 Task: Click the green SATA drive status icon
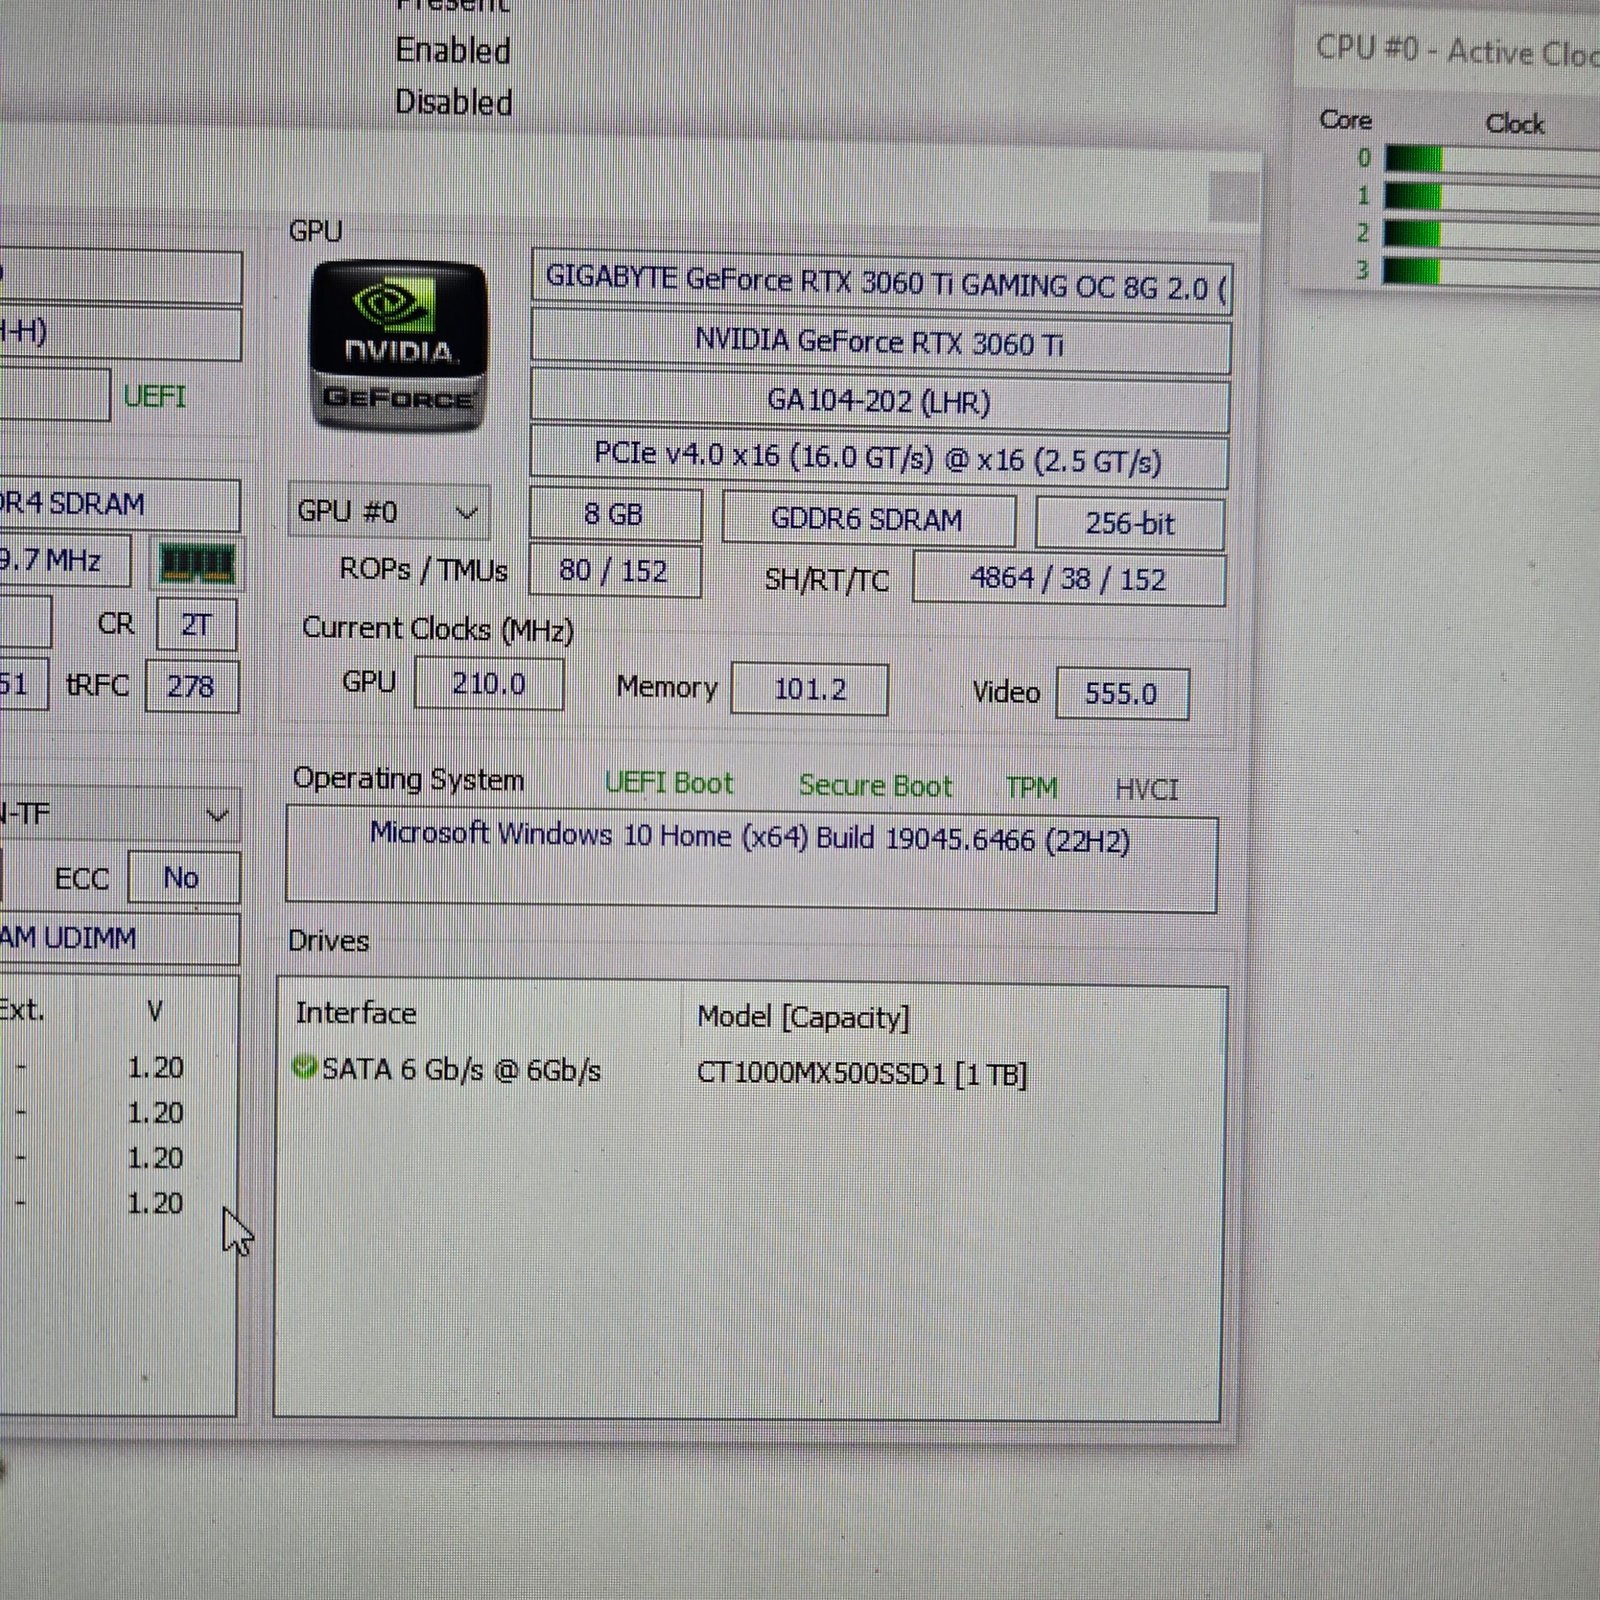point(304,1067)
